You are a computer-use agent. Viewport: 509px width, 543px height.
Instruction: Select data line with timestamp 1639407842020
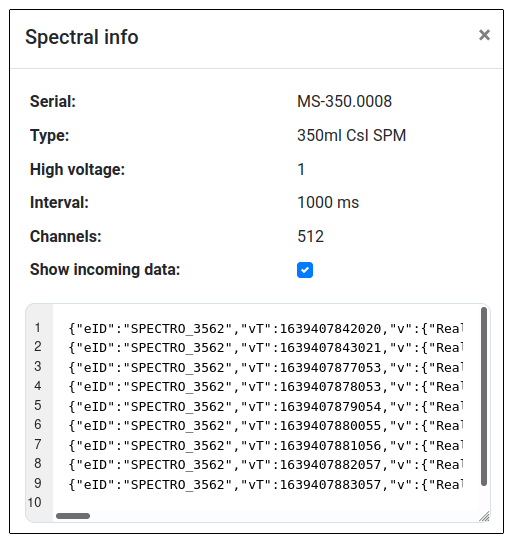[266, 328]
